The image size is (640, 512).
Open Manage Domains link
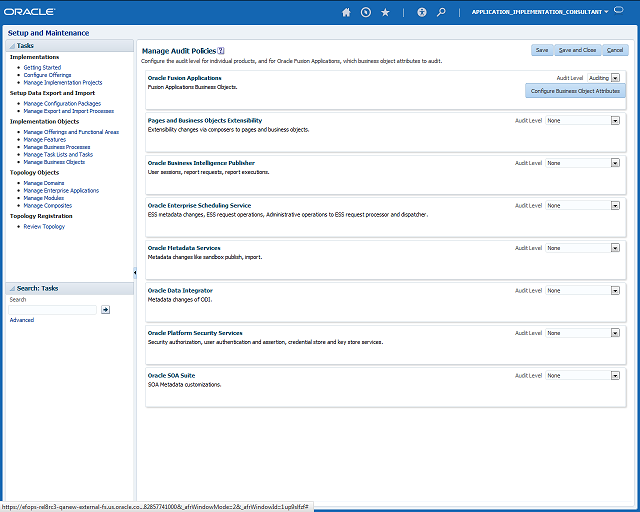[44, 183]
